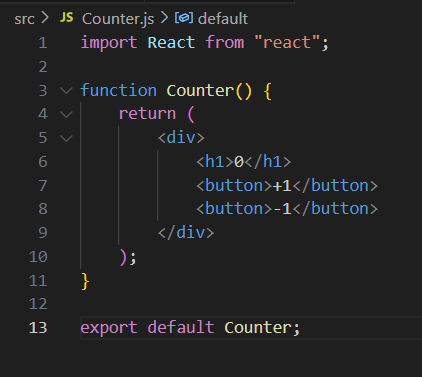Click line number 8 in gutter

point(43,209)
